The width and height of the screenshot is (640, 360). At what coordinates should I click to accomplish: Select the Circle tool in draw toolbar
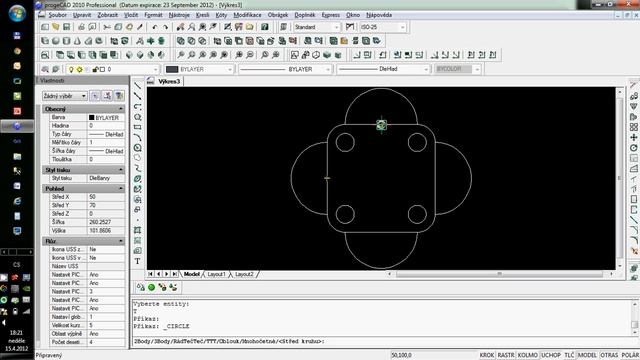point(138,148)
